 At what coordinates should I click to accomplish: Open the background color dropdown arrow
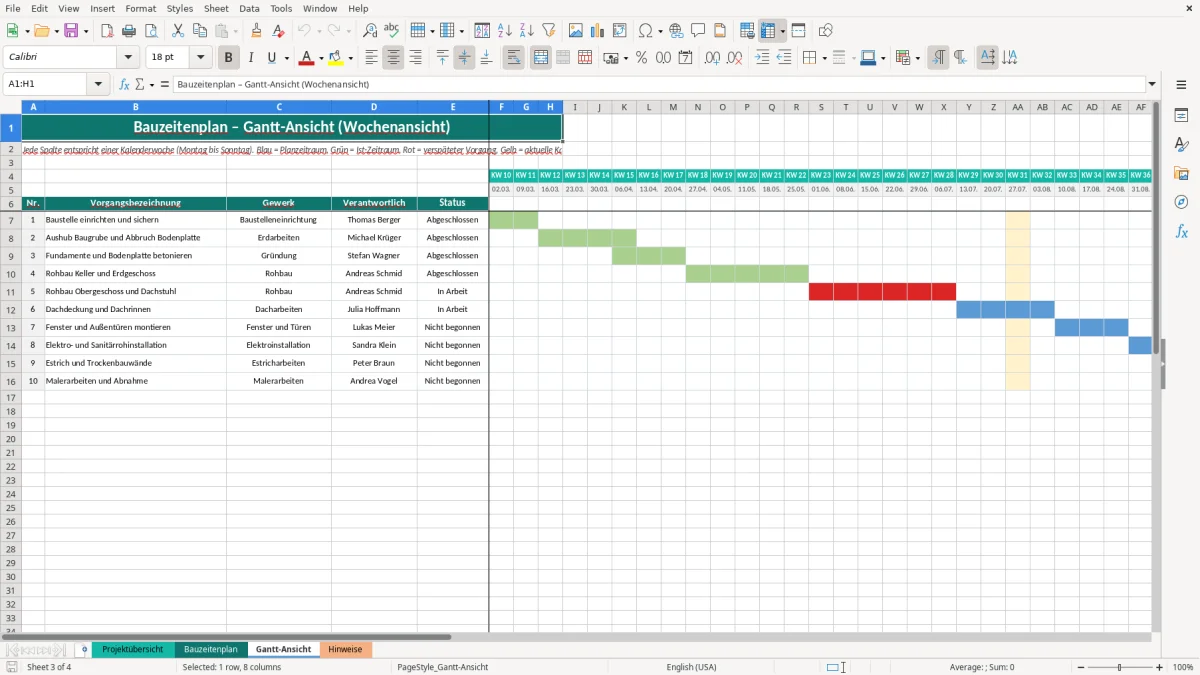pos(350,58)
